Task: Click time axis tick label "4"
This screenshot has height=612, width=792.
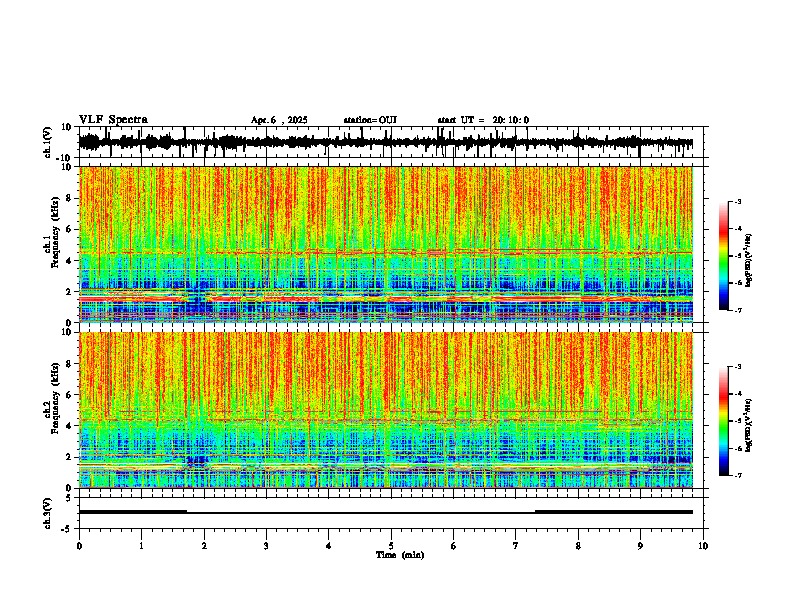Action: point(328,546)
